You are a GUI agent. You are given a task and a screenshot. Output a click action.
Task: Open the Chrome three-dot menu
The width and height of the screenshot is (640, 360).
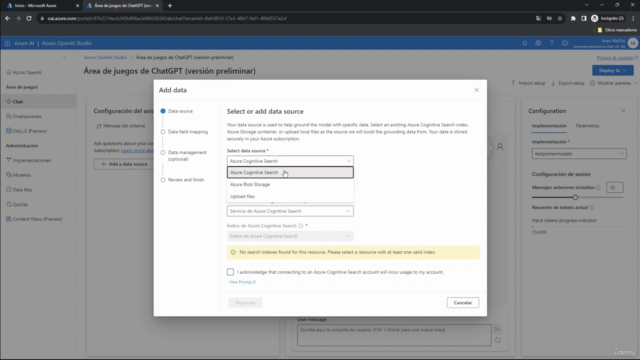[633, 18]
